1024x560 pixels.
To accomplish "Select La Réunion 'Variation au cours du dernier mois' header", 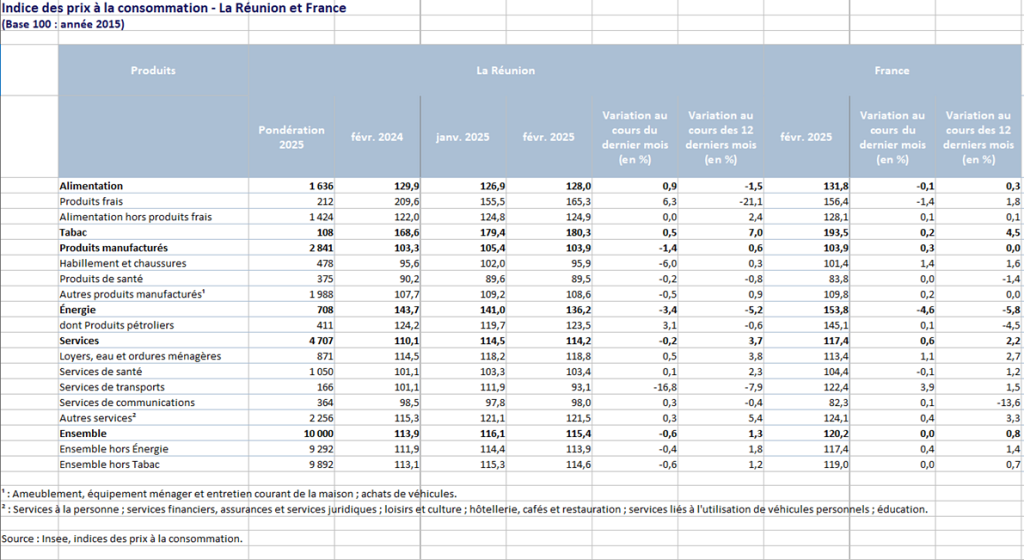I will (x=635, y=137).
